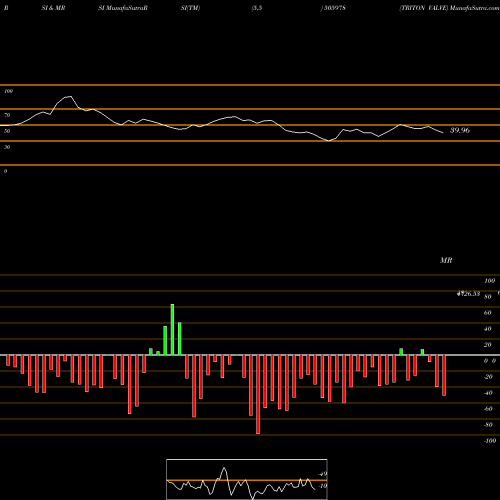
Task: Click the (TRITON VALVE) MunafaSutra.com title text
Action: (x=449, y=8)
